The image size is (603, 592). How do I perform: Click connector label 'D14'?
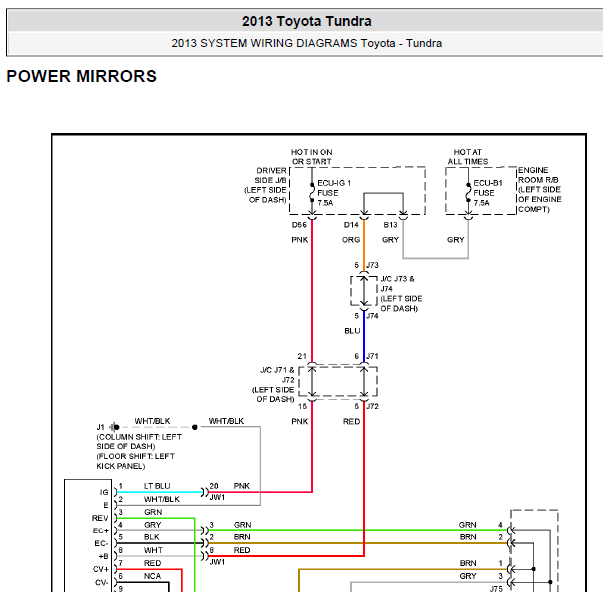(351, 225)
